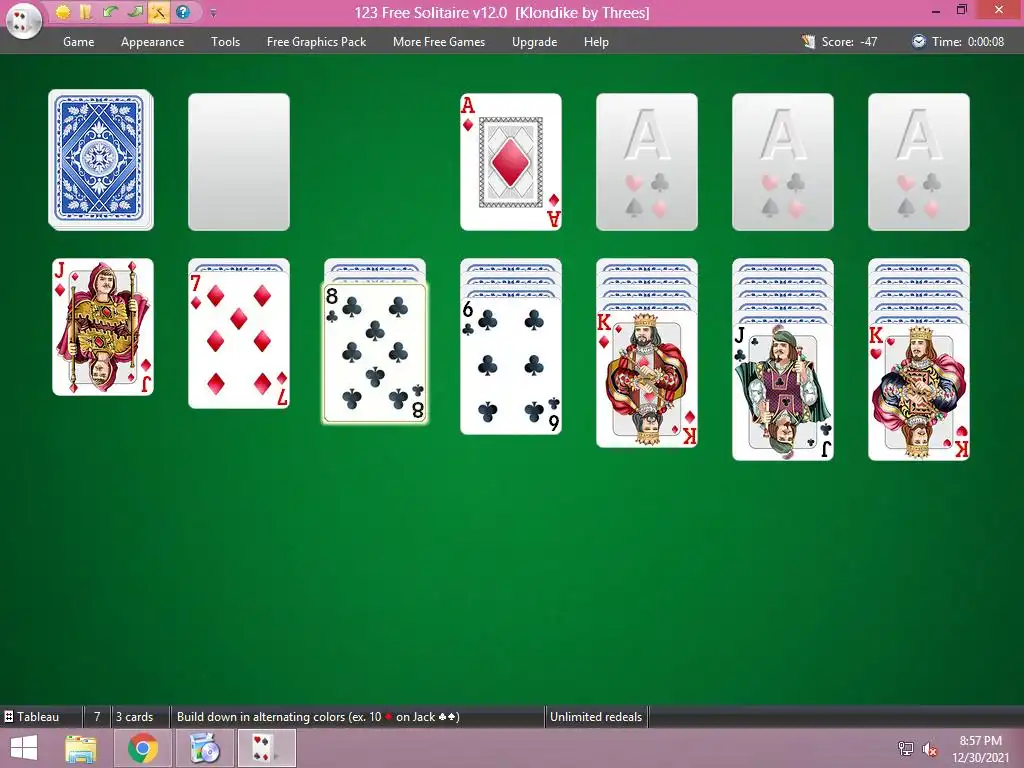The height and width of the screenshot is (768, 1024).
Task: Click the solitaire cards taskbar icon
Action: (x=264, y=748)
